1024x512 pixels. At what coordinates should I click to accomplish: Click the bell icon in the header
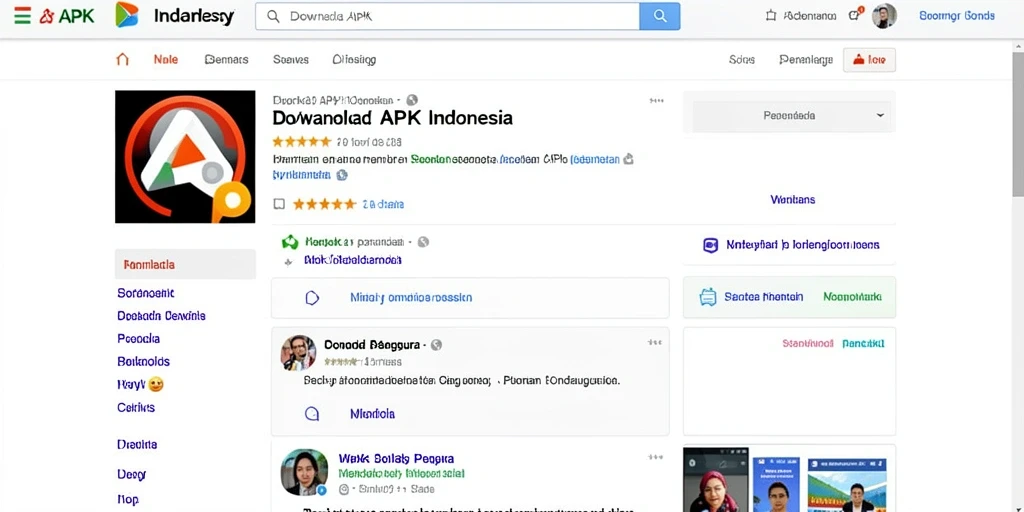(771, 16)
